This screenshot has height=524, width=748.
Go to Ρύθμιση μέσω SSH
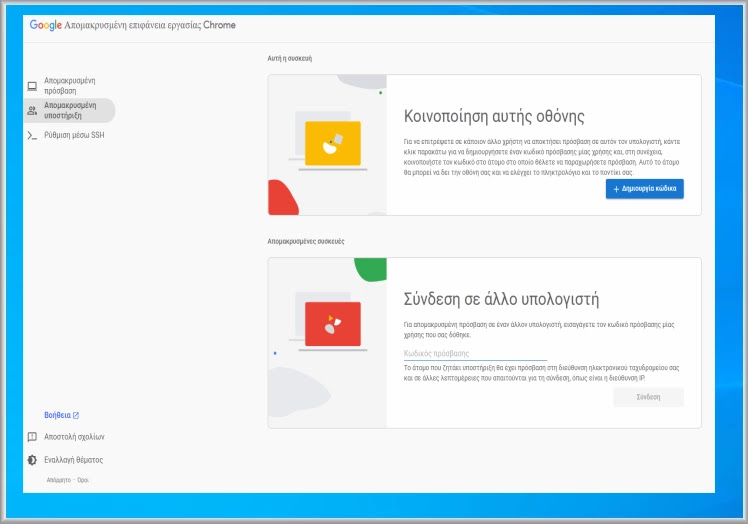coord(70,136)
